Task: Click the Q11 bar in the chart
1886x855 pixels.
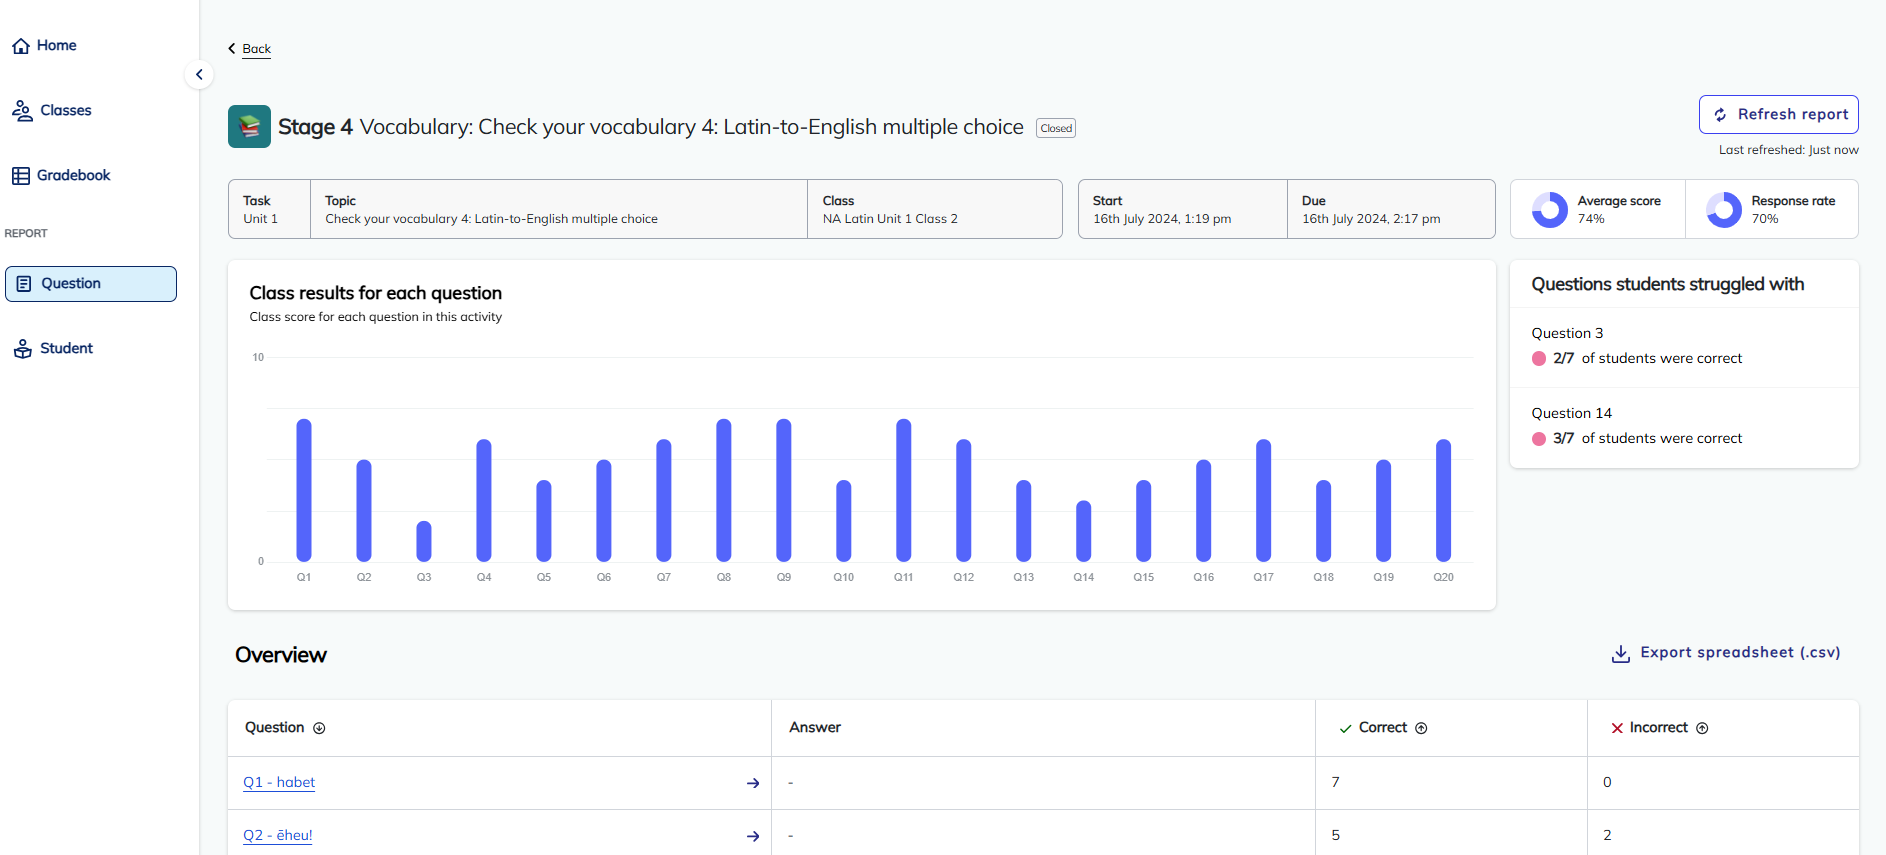Action: tap(904, 490)
